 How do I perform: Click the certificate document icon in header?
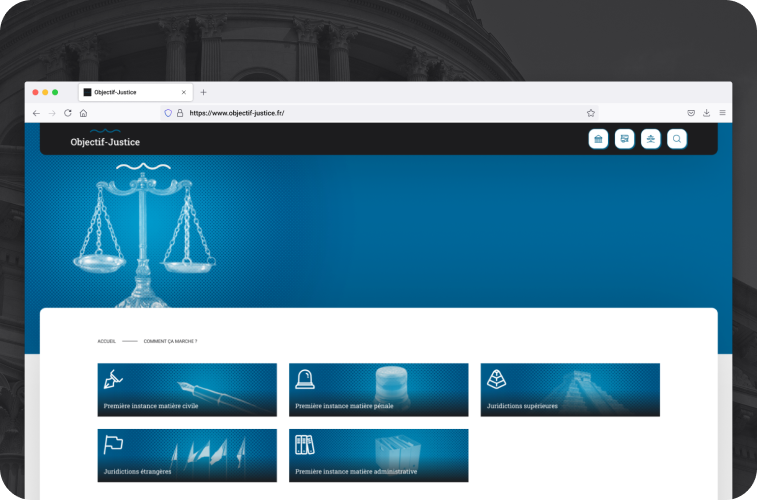pos(624,139)
